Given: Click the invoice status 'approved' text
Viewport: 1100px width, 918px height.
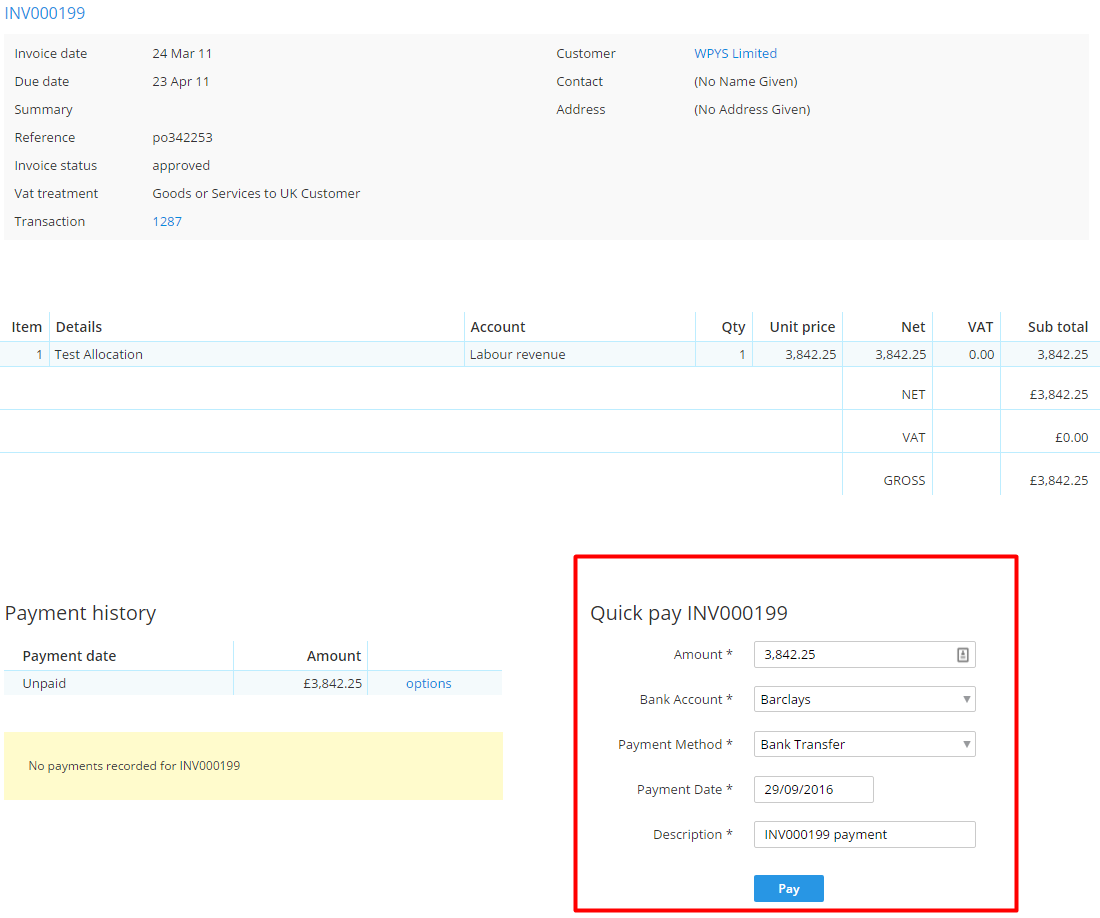Looking at the screenshot, I should point(181,166).
